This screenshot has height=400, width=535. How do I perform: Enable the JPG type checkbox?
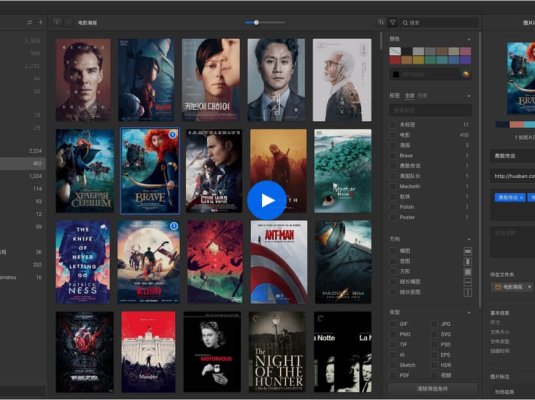pos(434,324)
